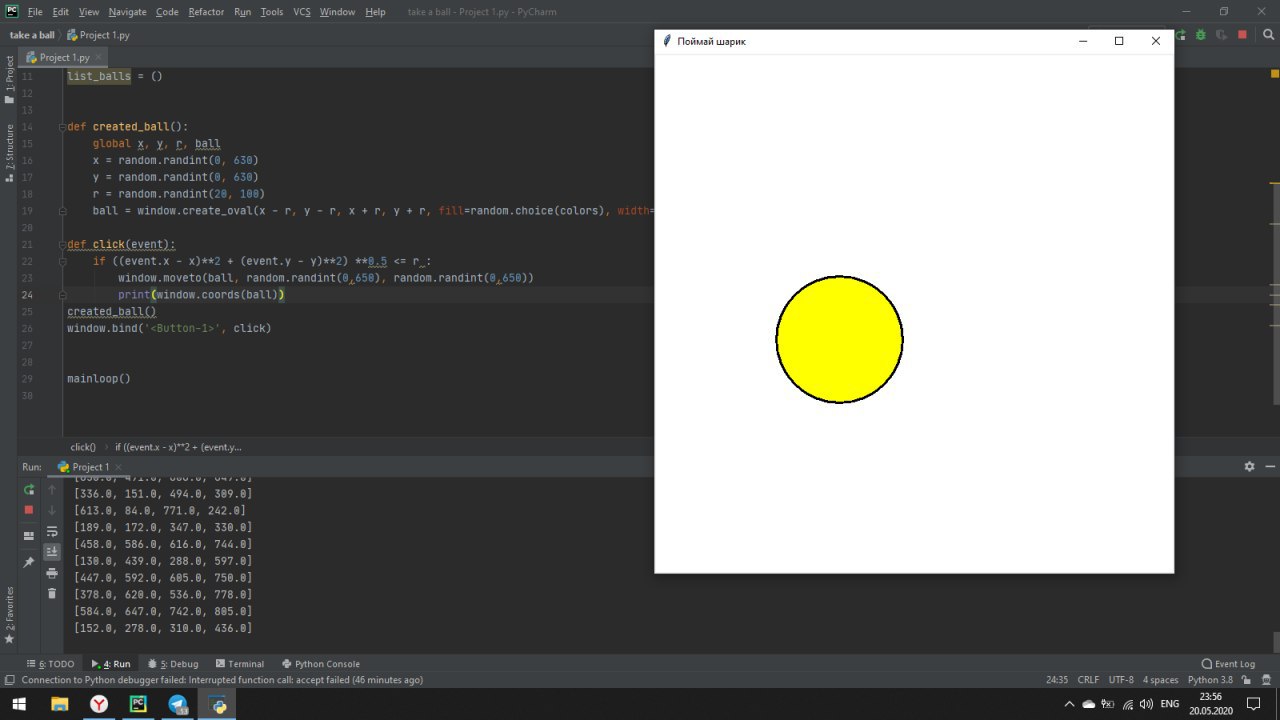Open the 4 spaces indent settings
The width and height of the screenshot is (1280, 720).
point(1161,680)
